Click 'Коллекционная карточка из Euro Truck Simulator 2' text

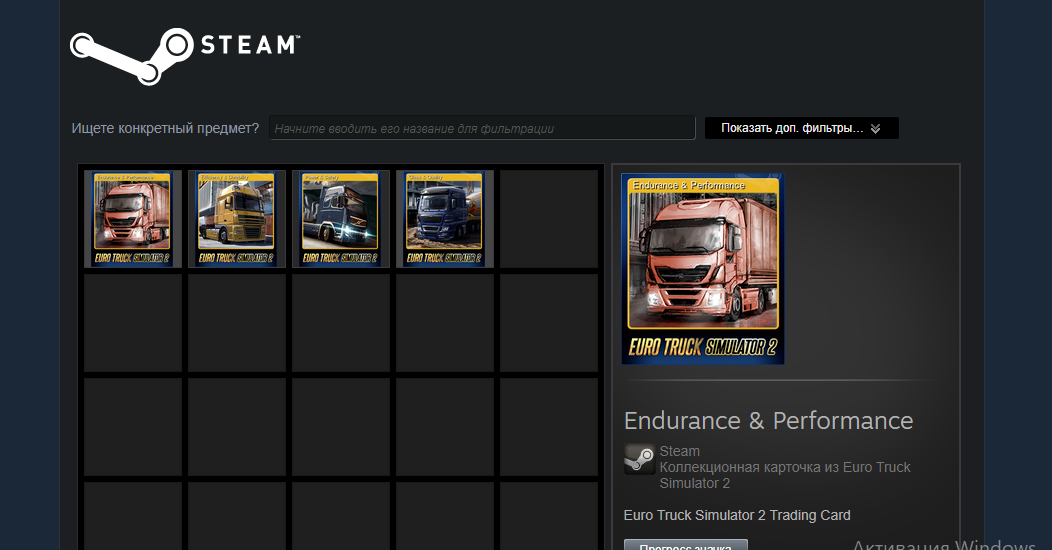[785, 475]
